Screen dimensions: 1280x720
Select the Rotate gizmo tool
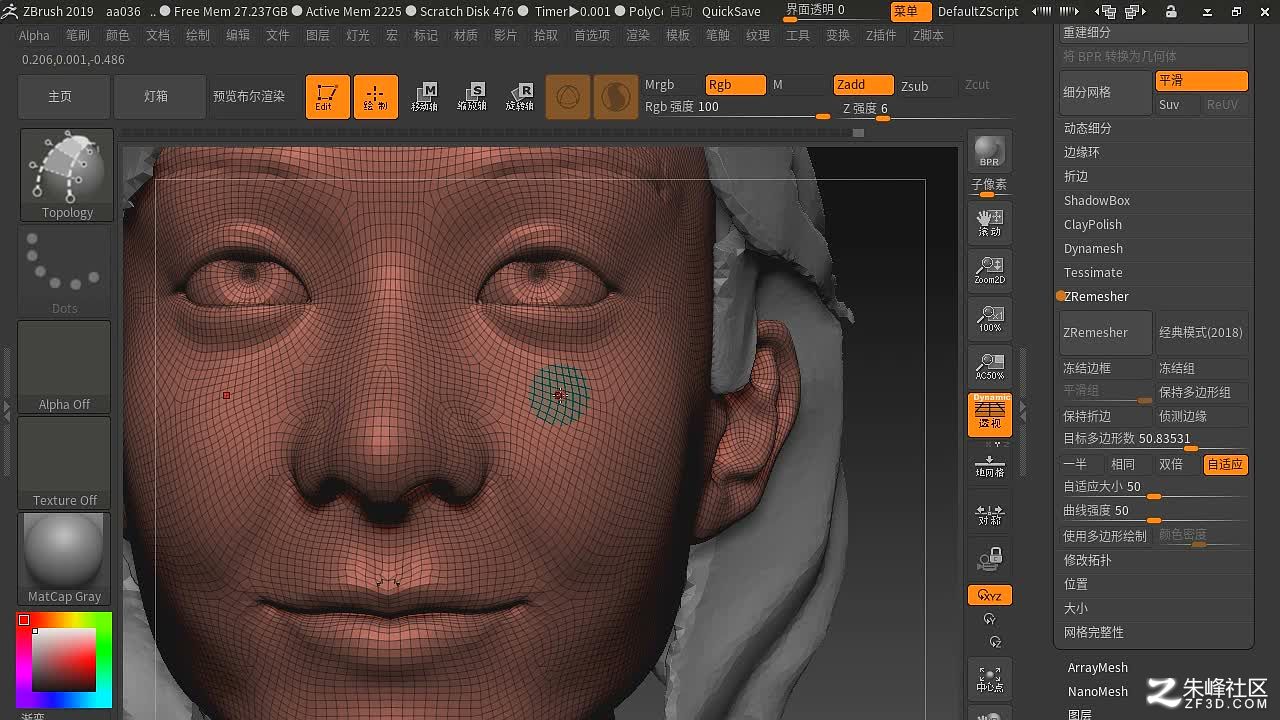point(520,97)
